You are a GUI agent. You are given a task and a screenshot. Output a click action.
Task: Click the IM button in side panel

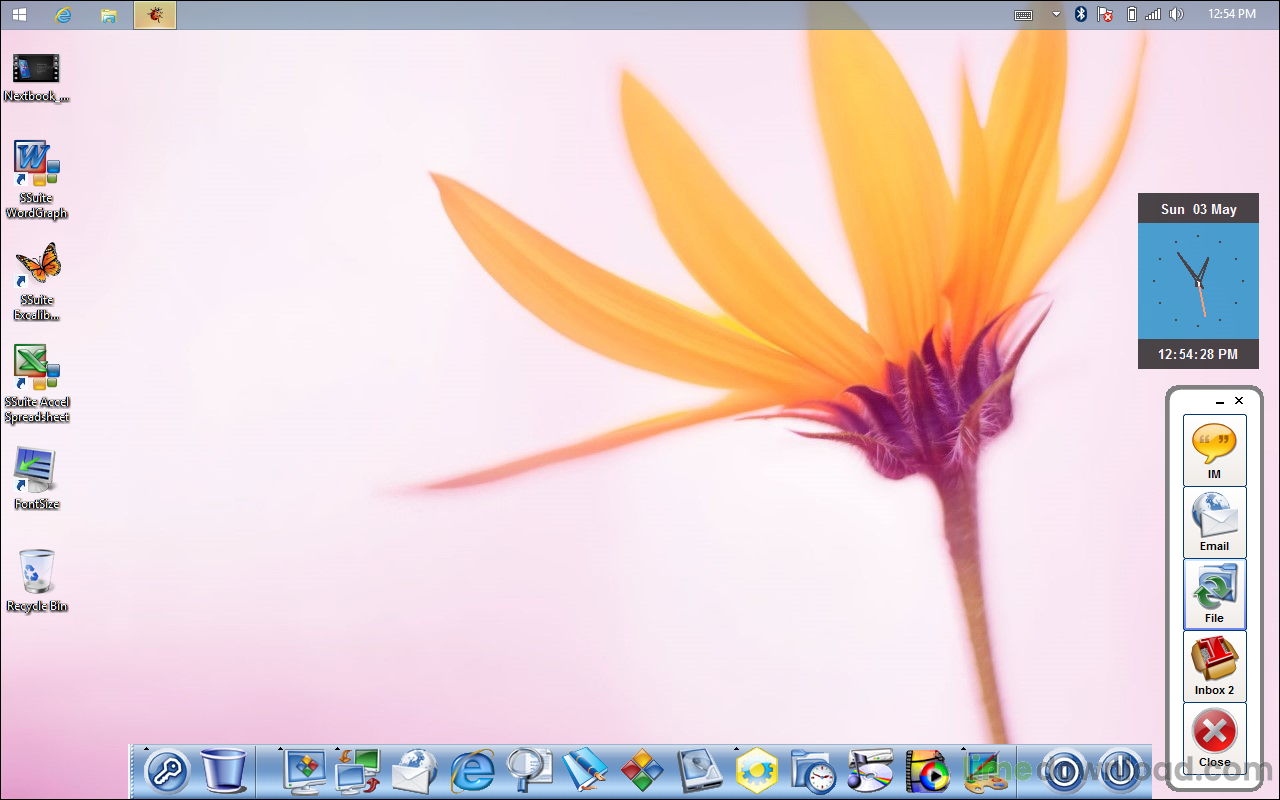pos(1214,450)
